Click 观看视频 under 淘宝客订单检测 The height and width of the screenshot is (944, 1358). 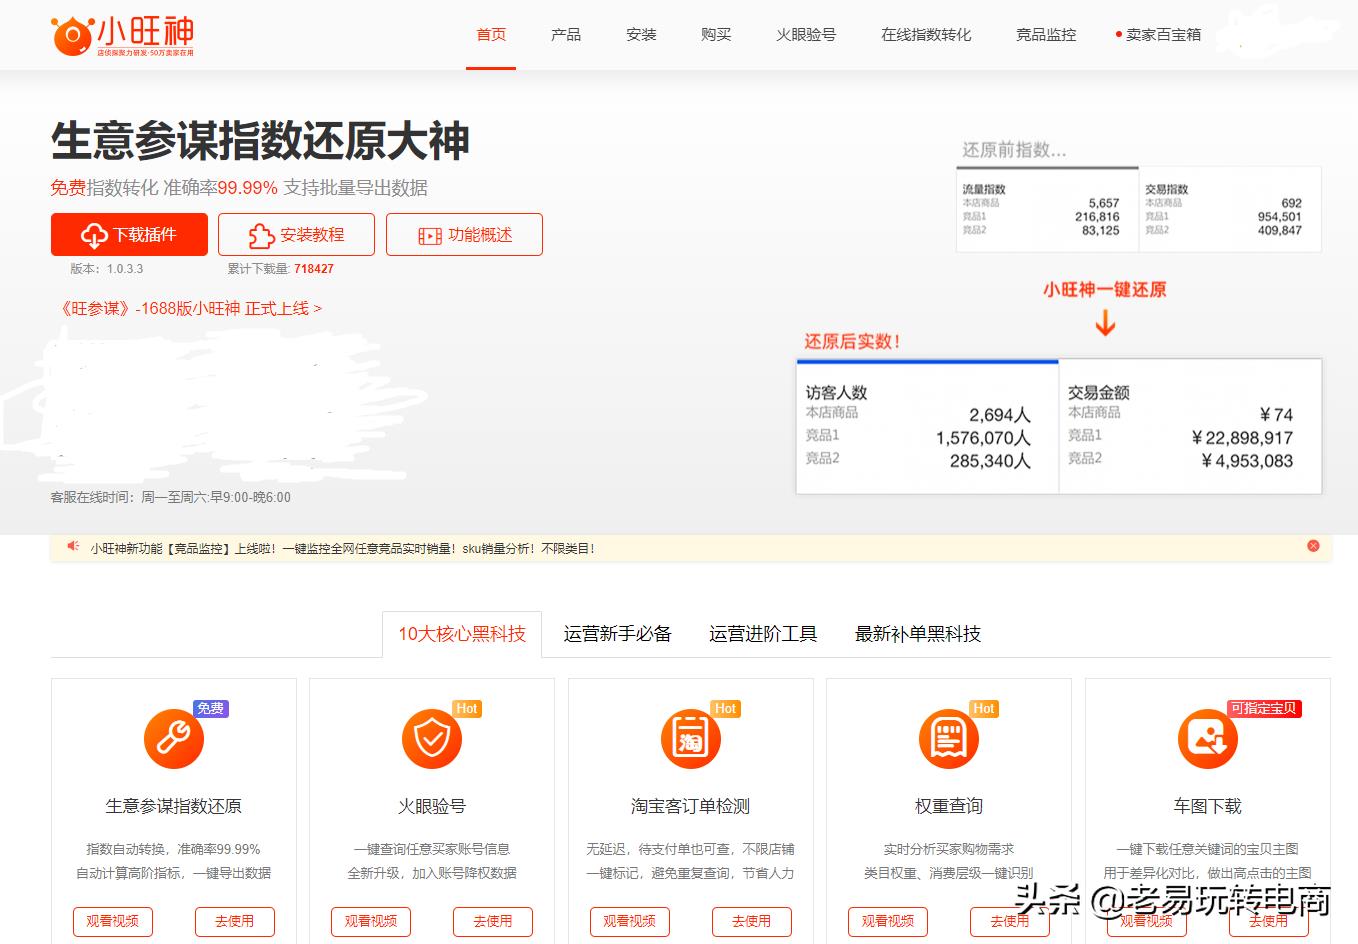pyautogui.click(x=629, y=921)
